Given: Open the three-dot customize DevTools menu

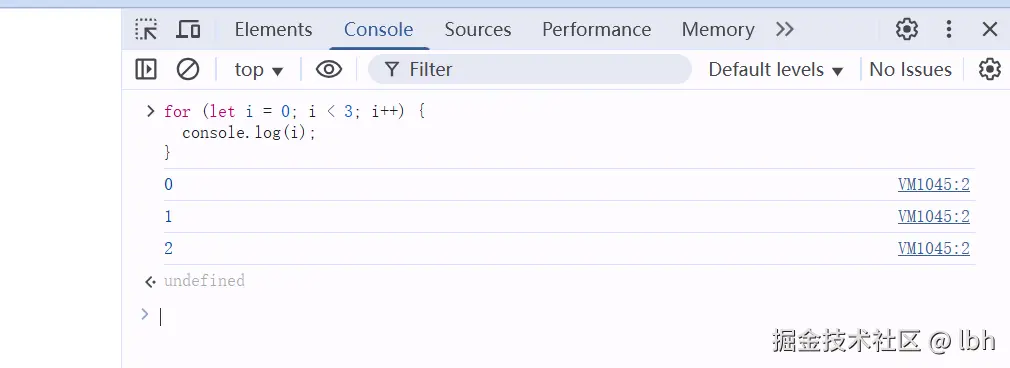Looking at the screenshot, I should [949, 29].
